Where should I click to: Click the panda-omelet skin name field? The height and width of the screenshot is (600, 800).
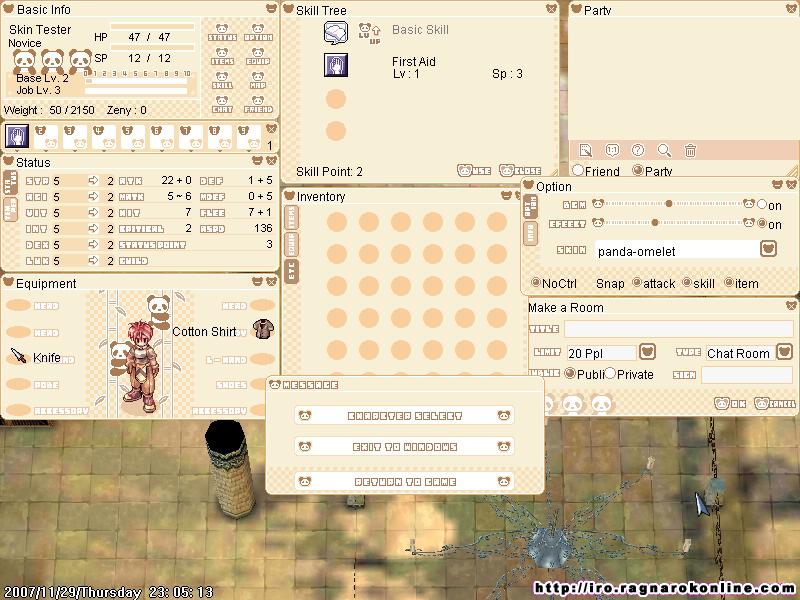pyautogui.click(x=678, y=250)
